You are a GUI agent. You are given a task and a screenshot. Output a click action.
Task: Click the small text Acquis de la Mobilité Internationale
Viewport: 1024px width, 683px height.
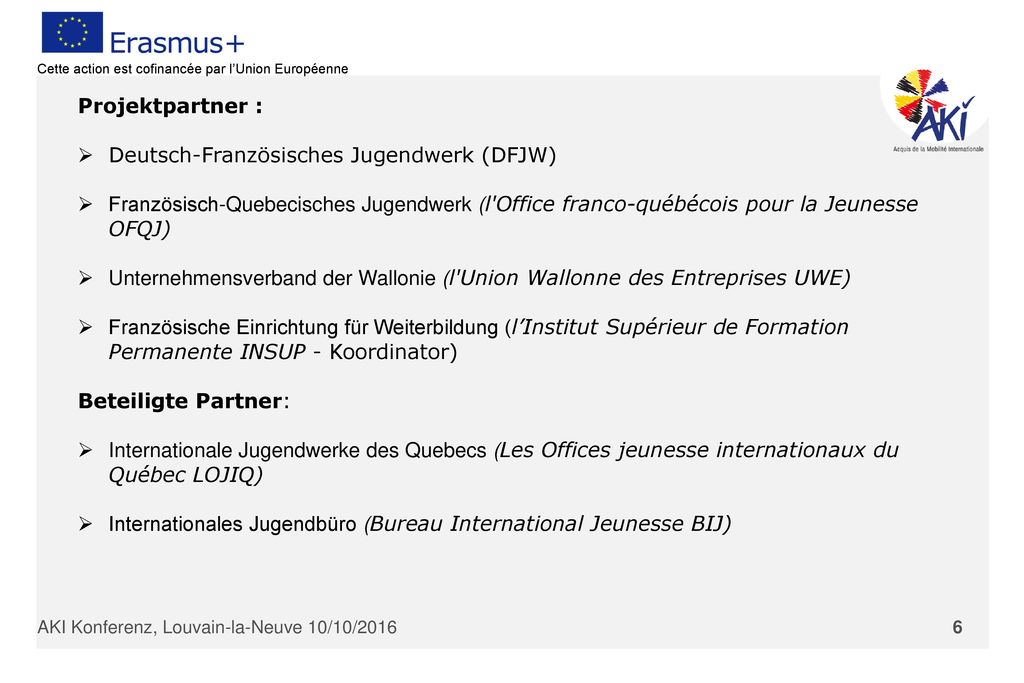(x=938, y=150)
